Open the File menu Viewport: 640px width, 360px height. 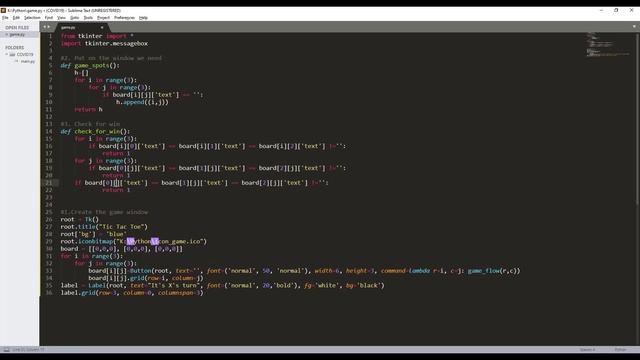point(5,18)
